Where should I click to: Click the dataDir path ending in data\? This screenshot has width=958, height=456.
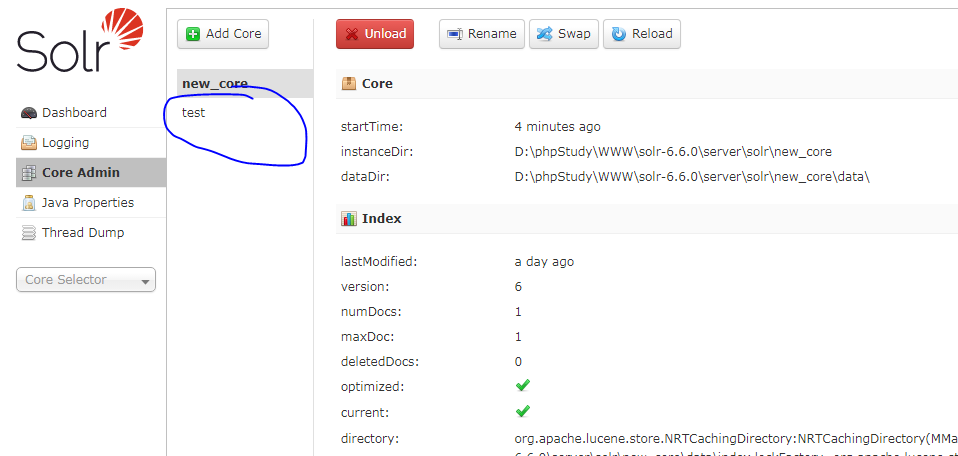692,177
